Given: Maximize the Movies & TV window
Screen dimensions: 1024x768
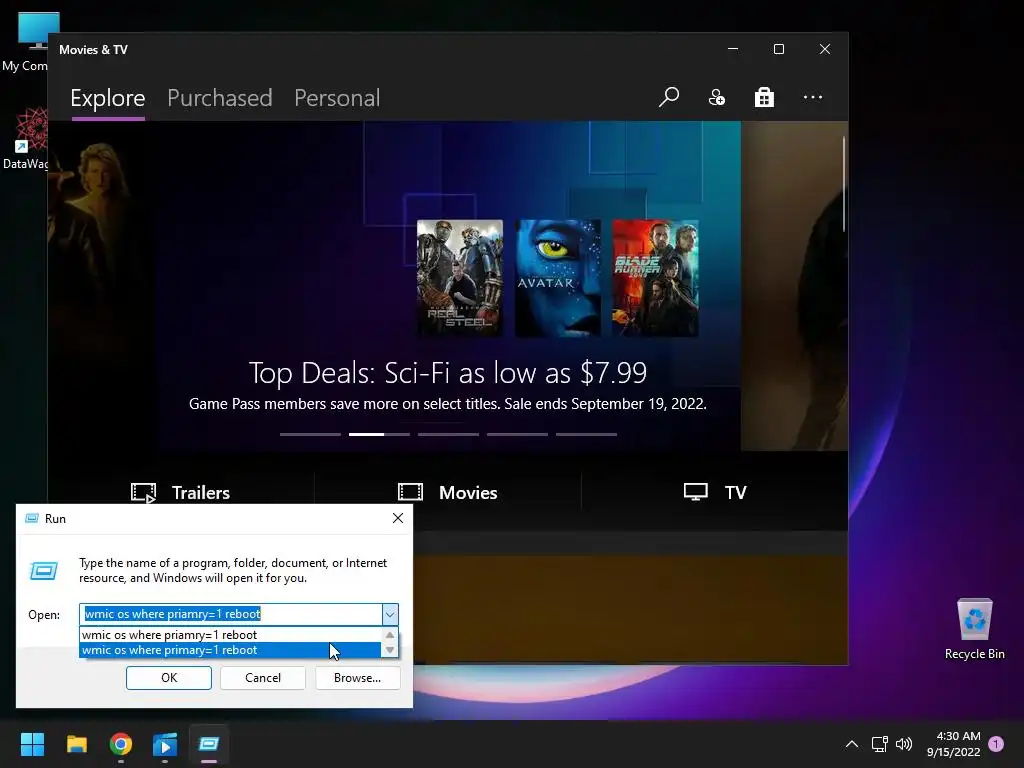Looking at the screenshot, I should (x=778, y=49).
